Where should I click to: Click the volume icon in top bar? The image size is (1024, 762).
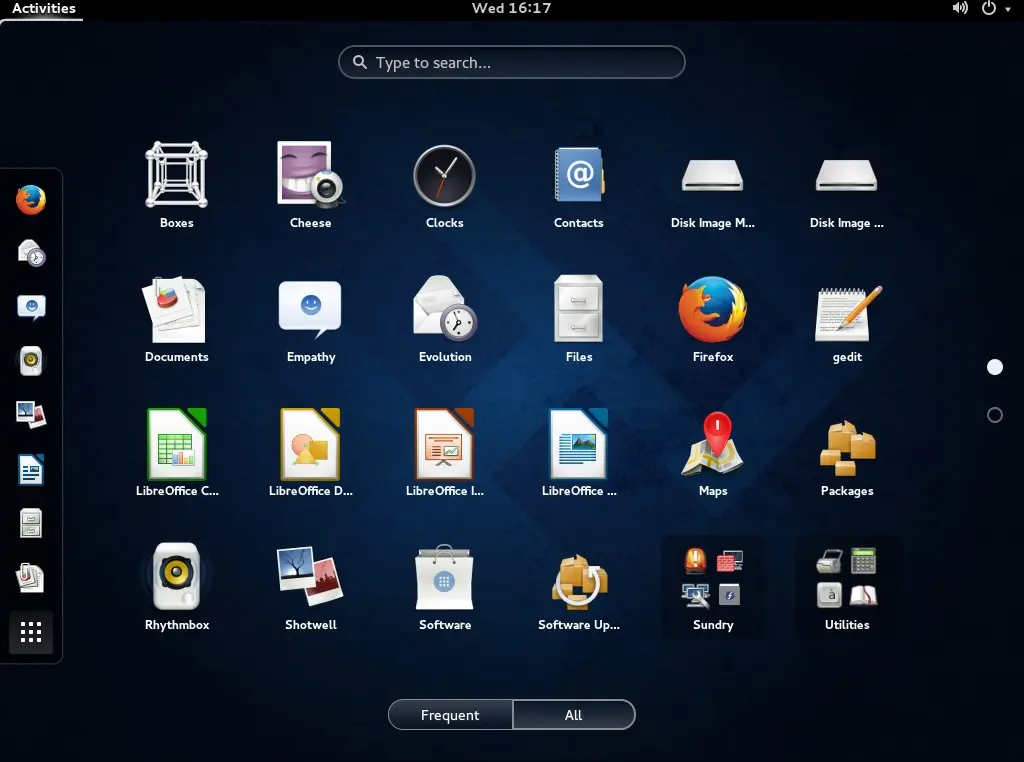click(x=960, y=8)
